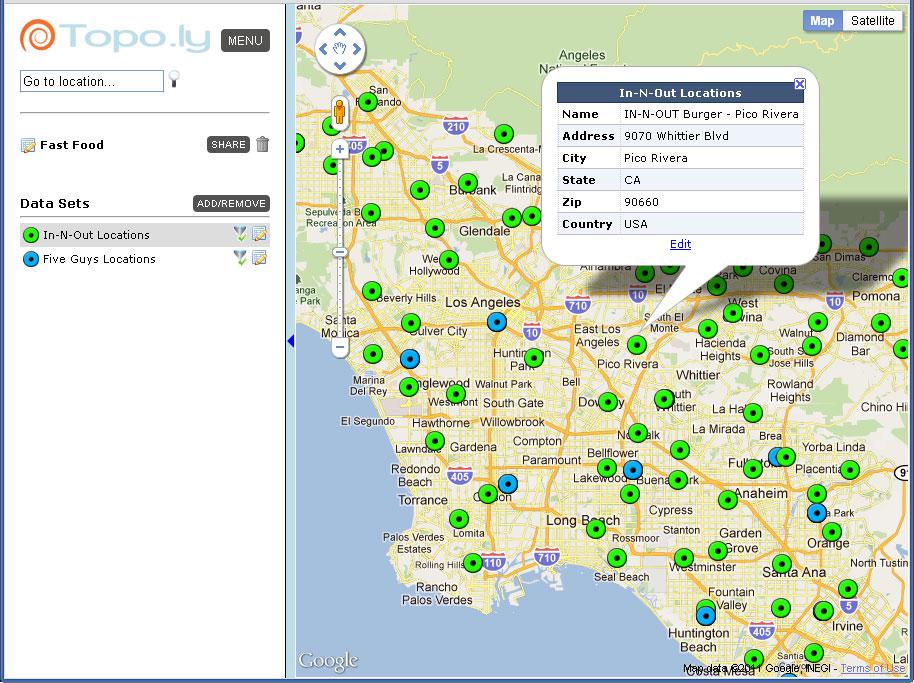Click the State value CA

click(x=632, y=180)
